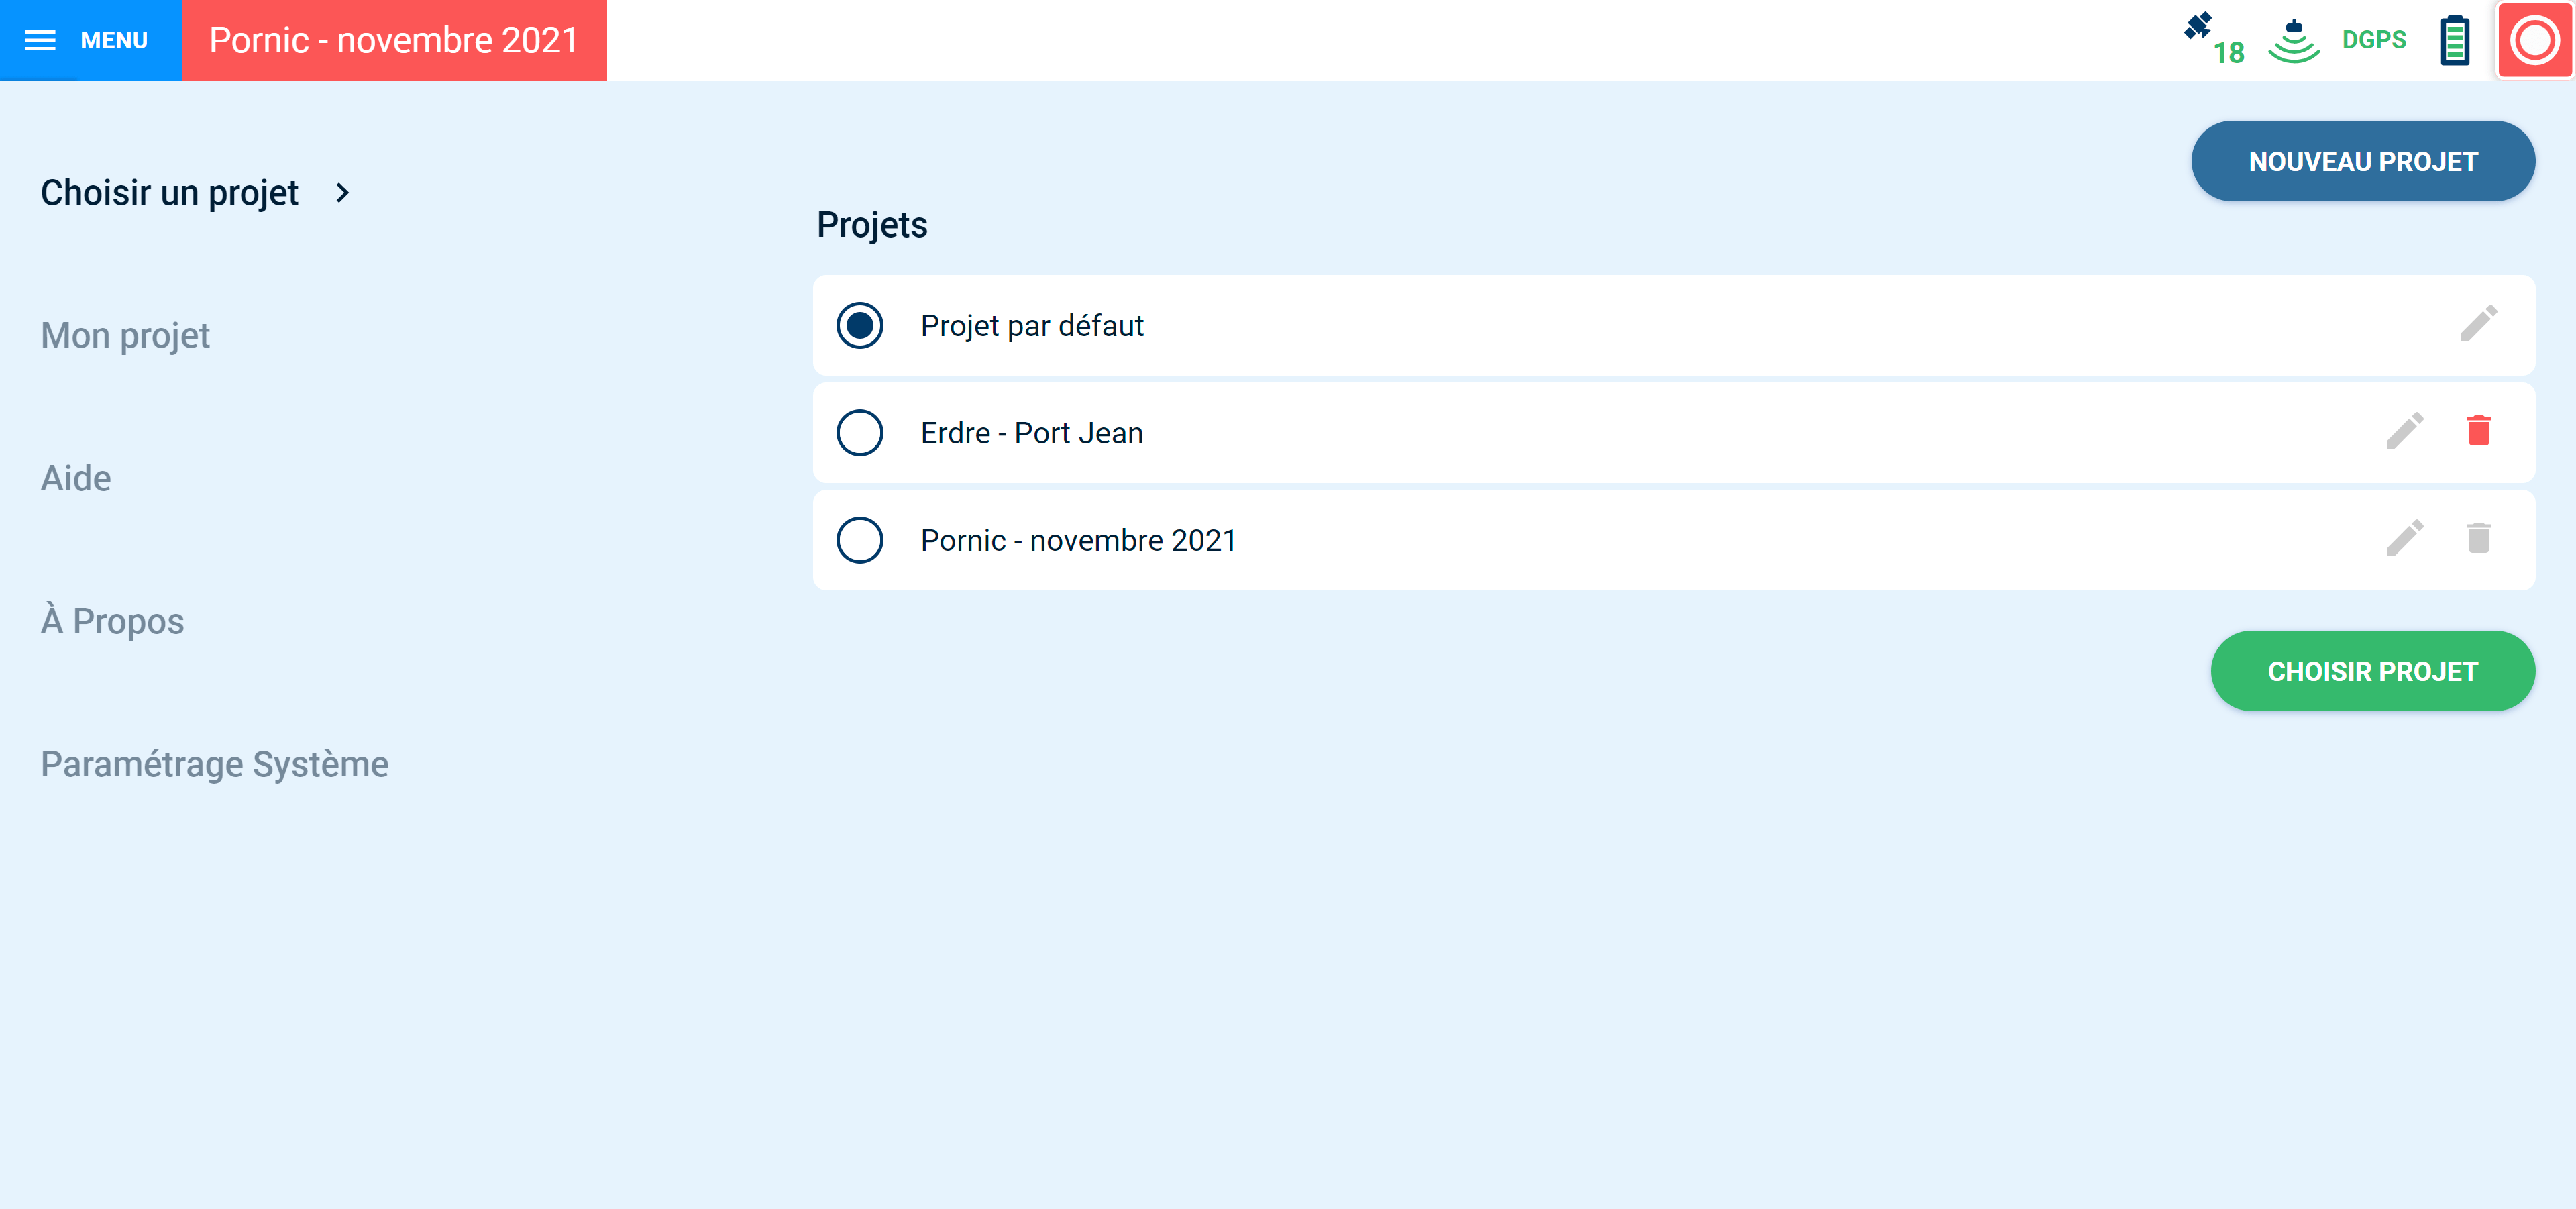The width and height of the screenshot is (2576, 1209).
Task: Click the satellite count icon
Action: (x=2213, y=39)
